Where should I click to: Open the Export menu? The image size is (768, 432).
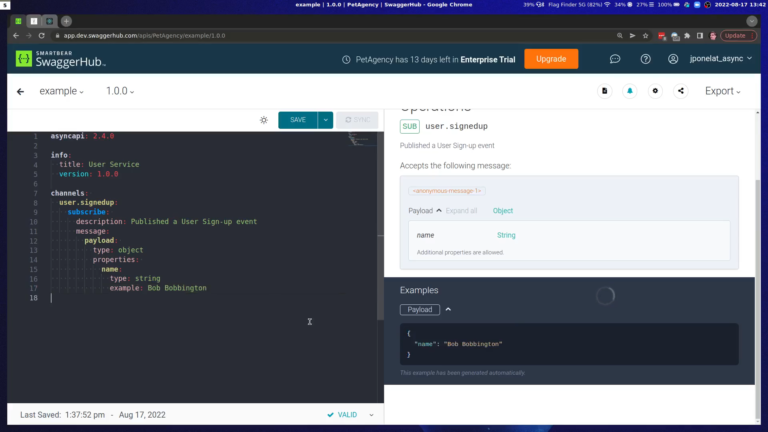click(722, 91)
